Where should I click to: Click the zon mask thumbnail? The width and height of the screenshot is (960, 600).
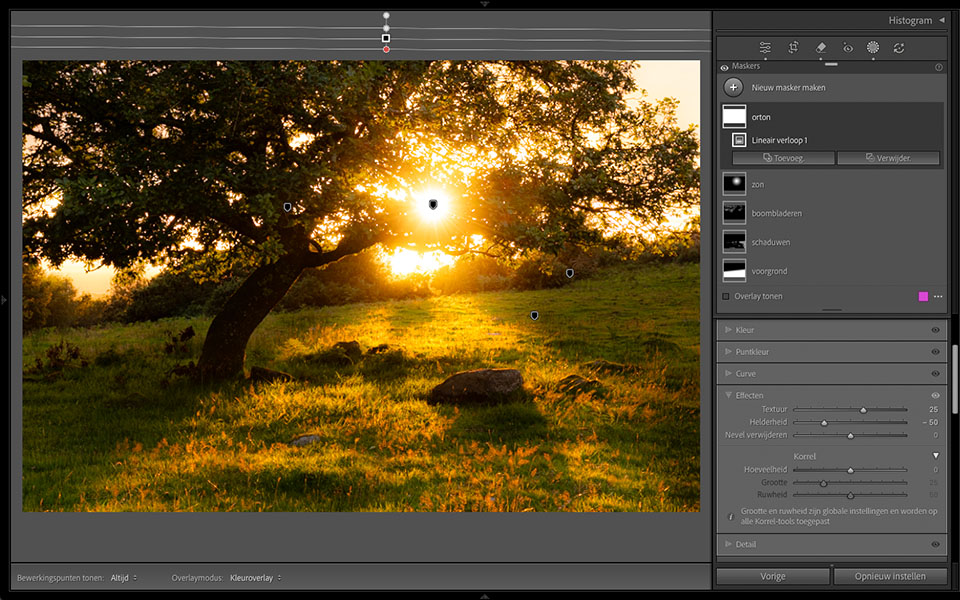(x=734, y=184)
